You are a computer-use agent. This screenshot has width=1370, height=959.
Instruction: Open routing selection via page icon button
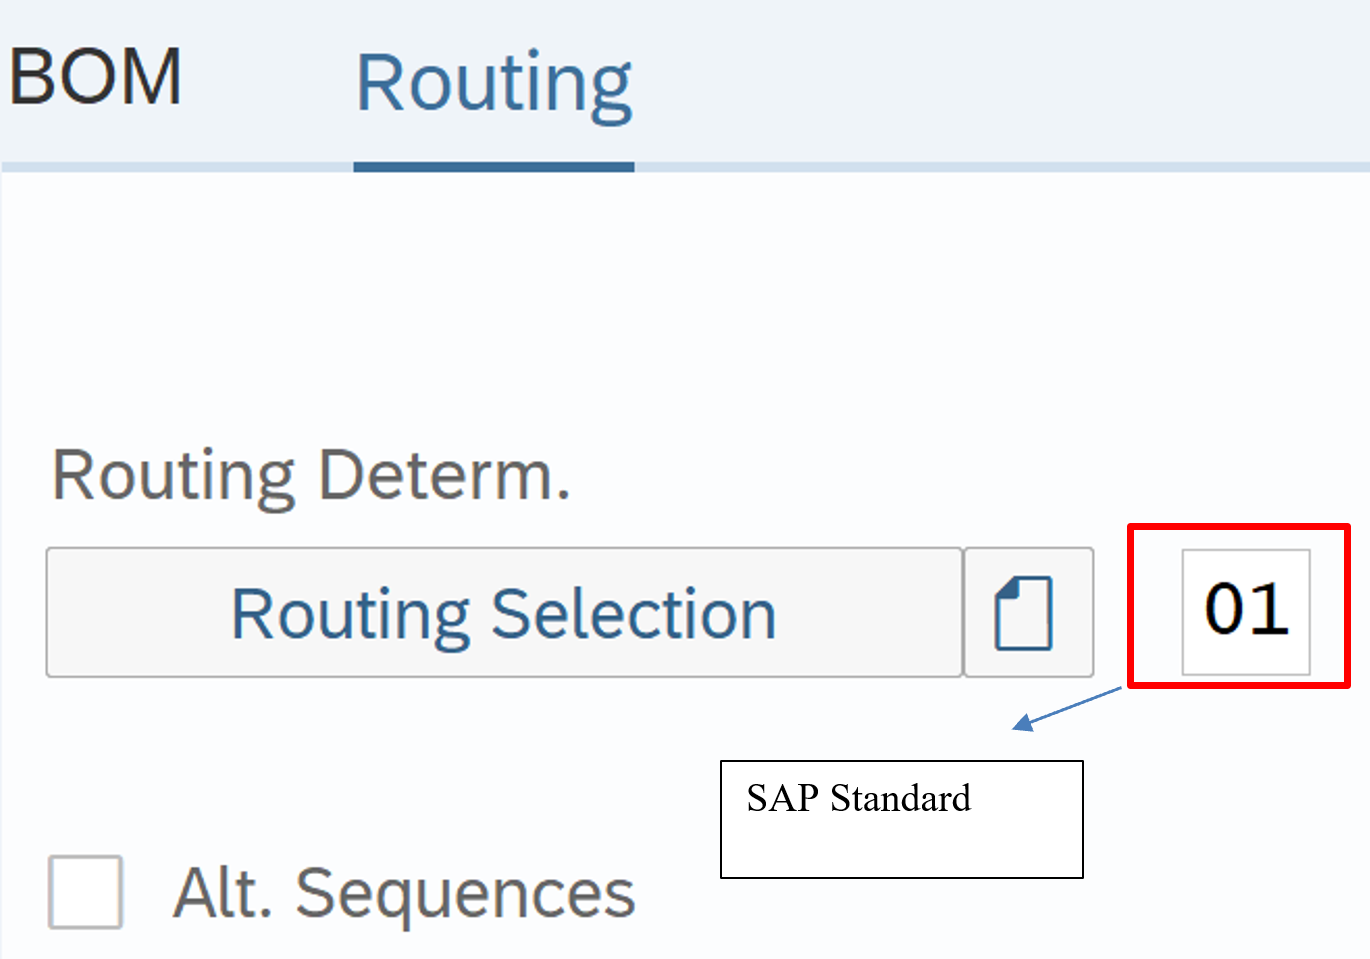(1027, 613)
